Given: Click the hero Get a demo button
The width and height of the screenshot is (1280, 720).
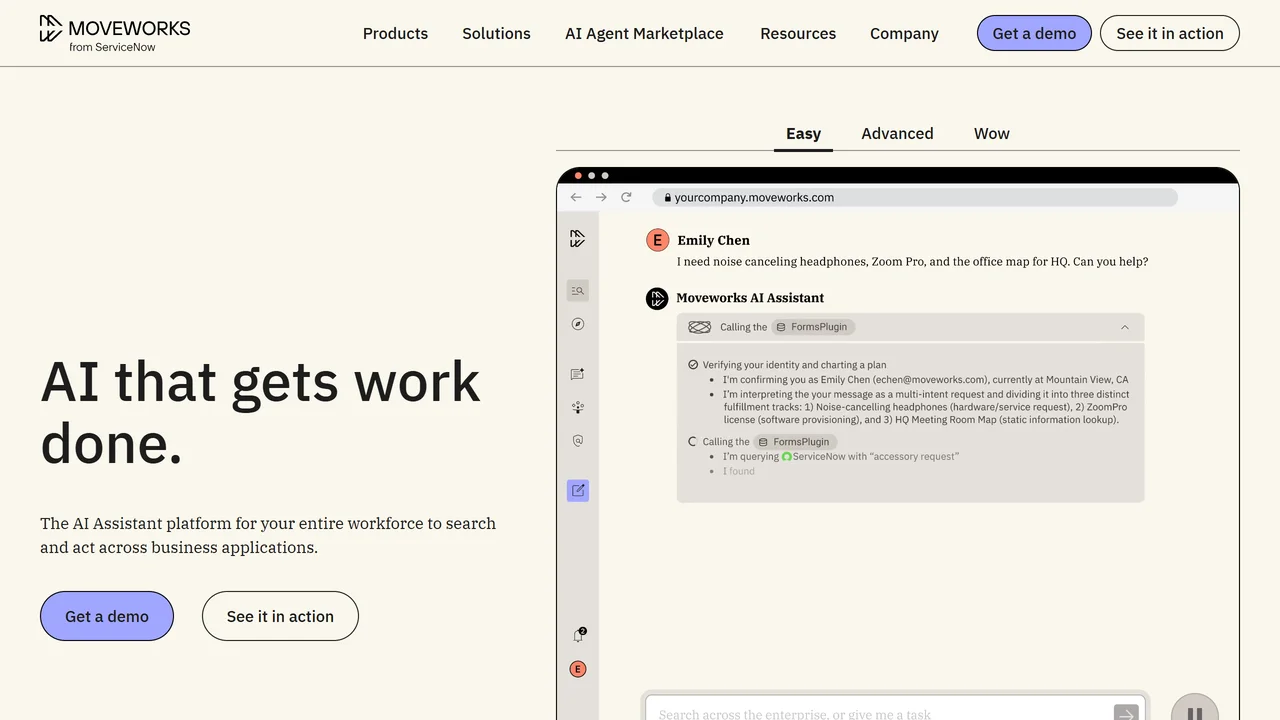Looking at the screenshot, I should tap(107, 616).
